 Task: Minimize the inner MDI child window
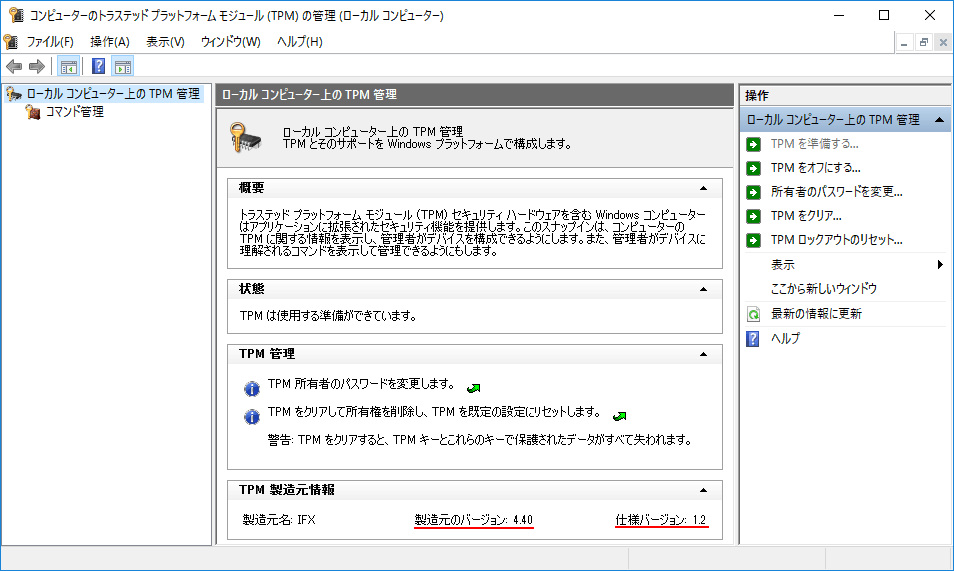(904, 43)
